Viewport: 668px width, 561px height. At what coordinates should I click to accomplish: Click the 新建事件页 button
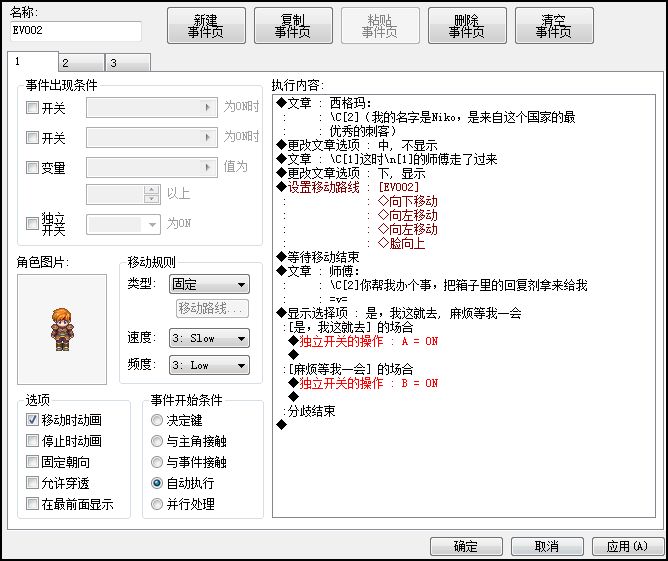pyautogui.click(x=206, y=26)
